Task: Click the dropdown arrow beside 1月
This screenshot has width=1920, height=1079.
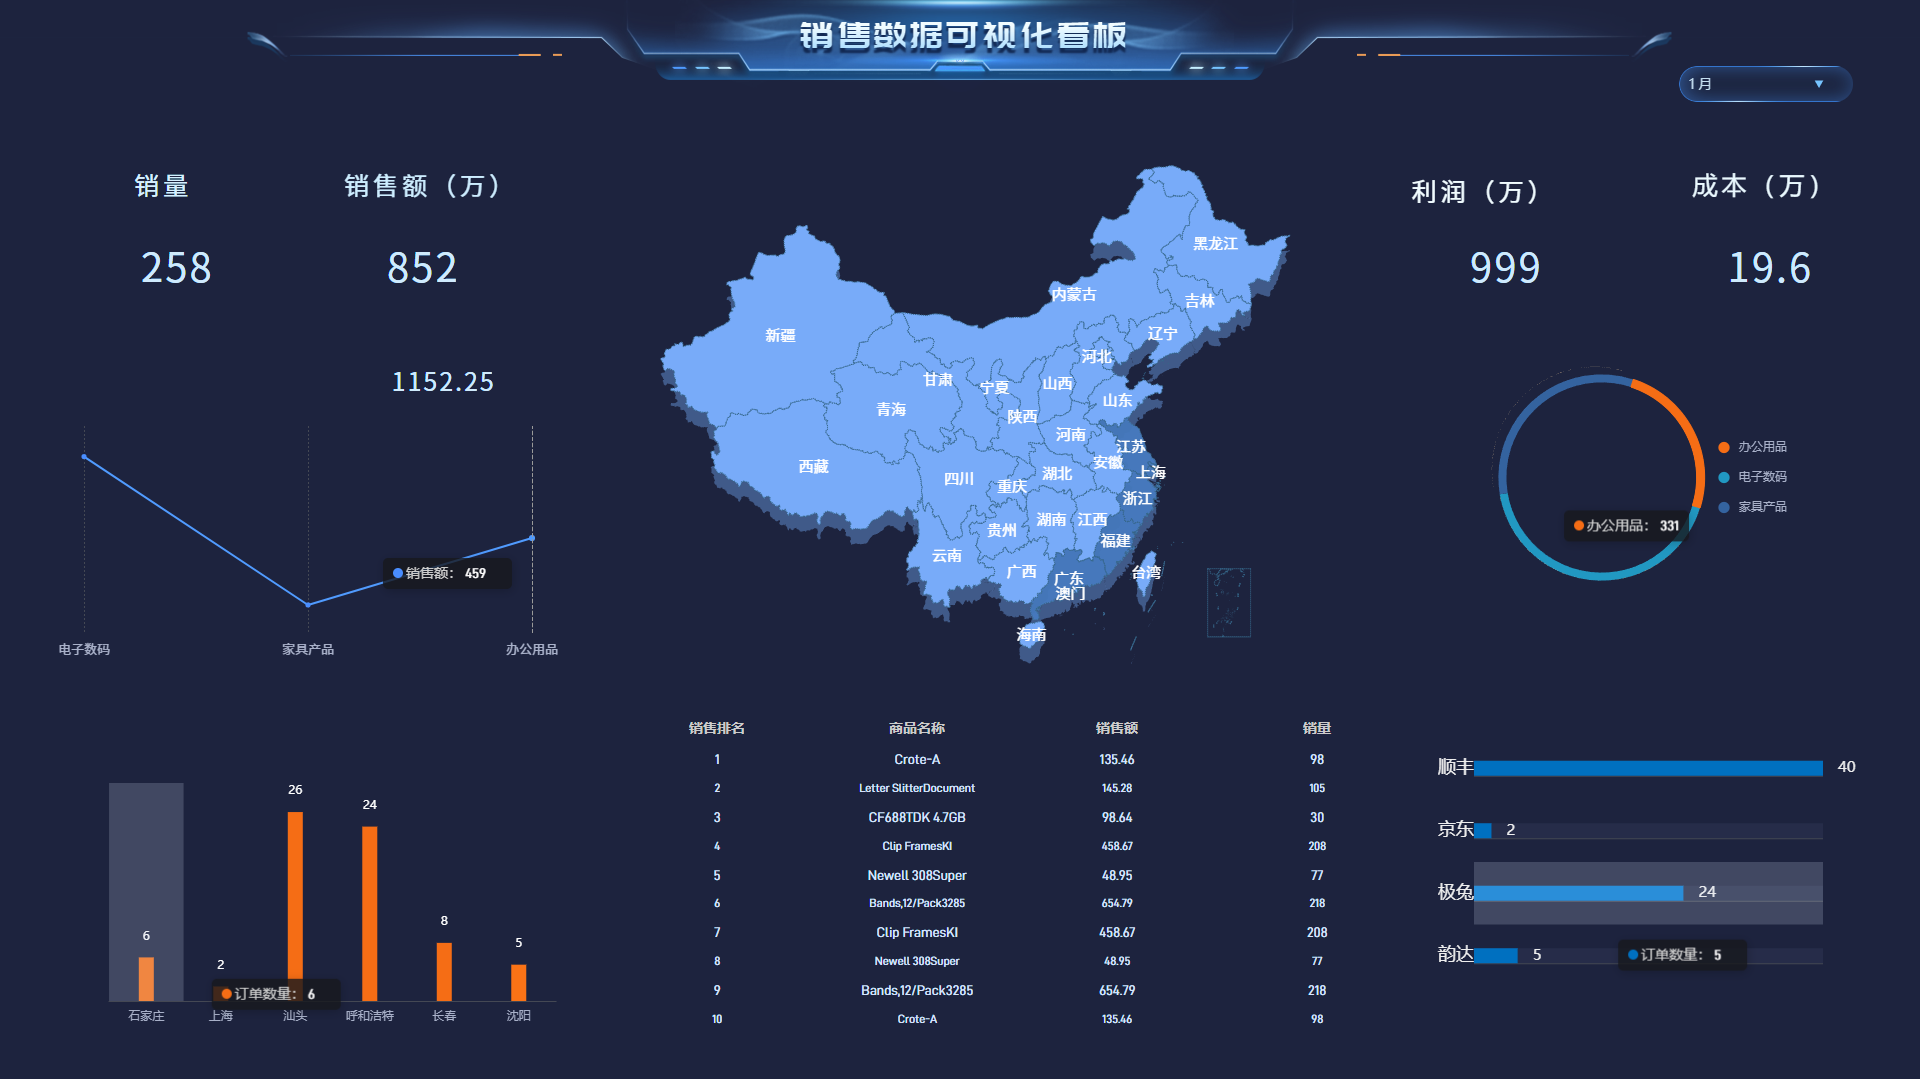Action: point(1819,84)
